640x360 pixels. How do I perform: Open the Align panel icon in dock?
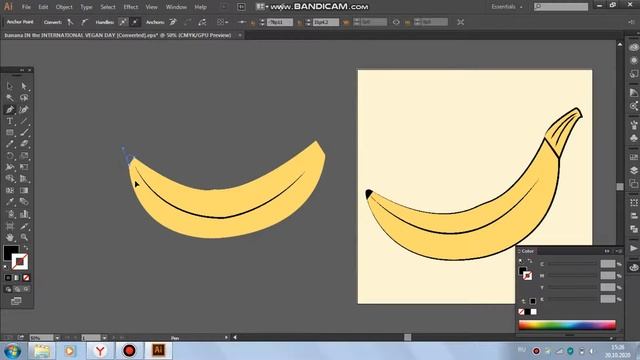(x=633, y=216)
